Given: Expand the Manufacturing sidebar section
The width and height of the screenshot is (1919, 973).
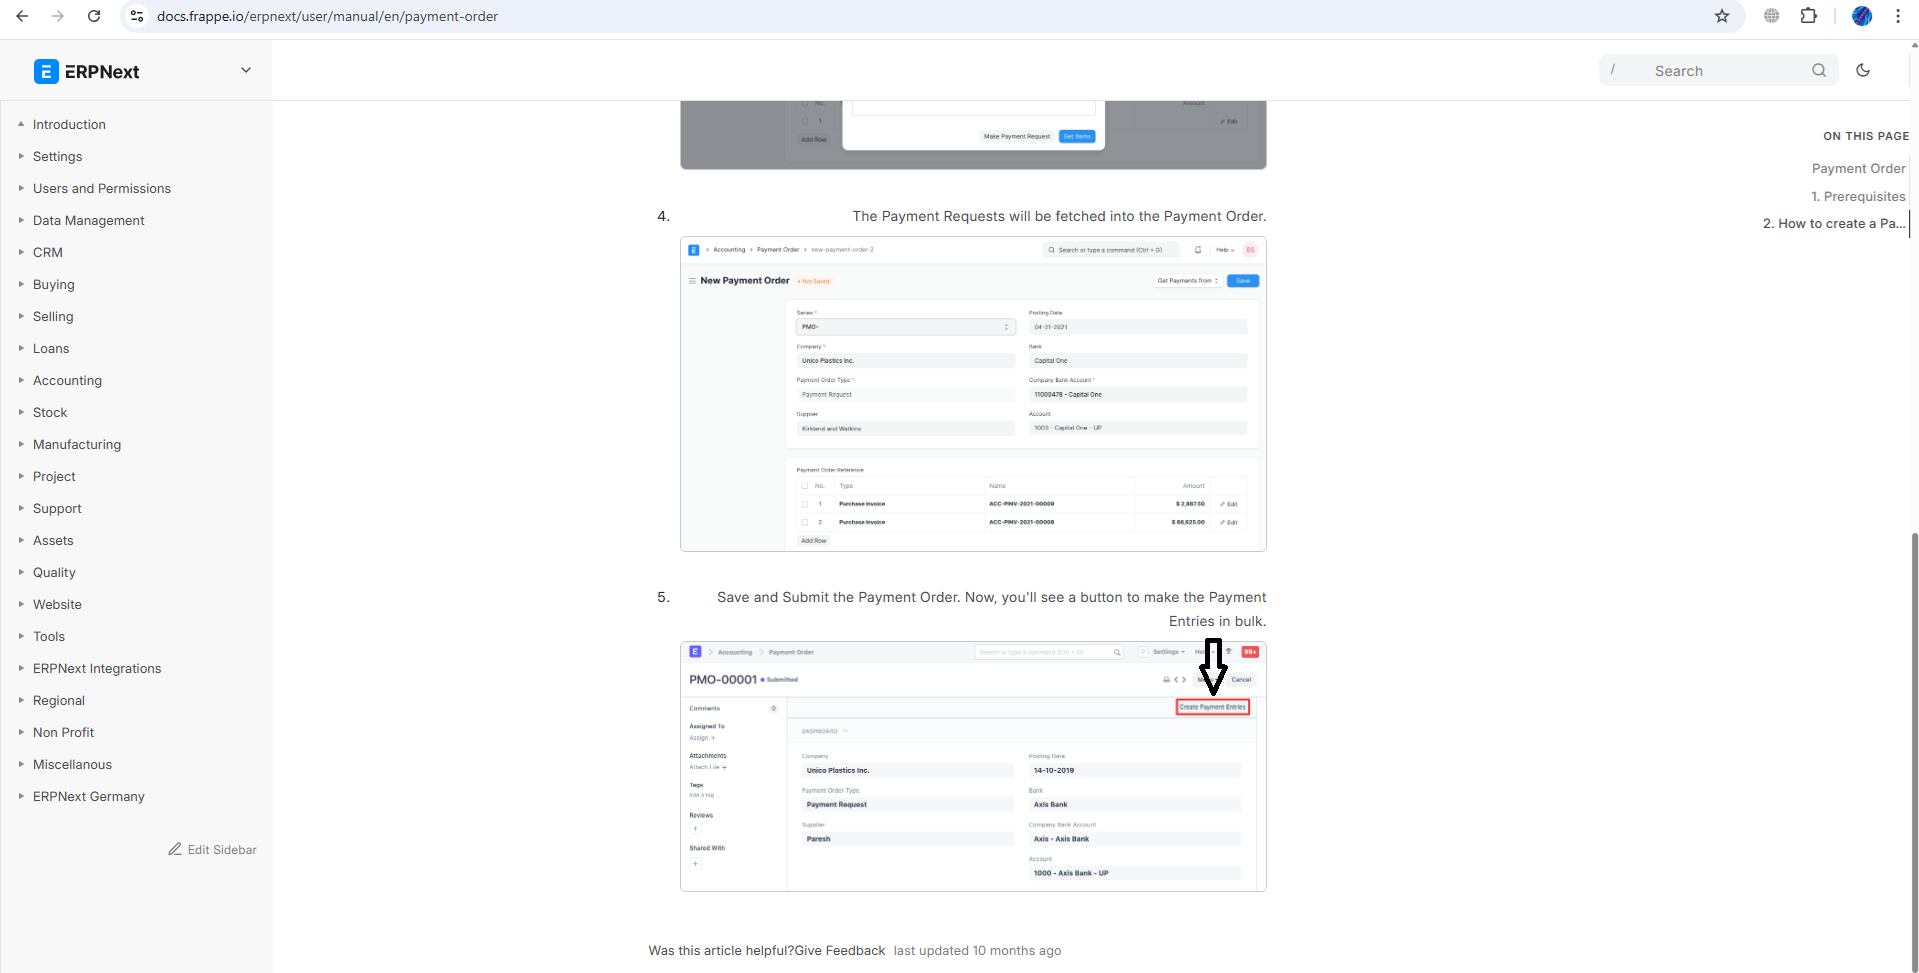Looking at the screenshot, I should point(76,444).
